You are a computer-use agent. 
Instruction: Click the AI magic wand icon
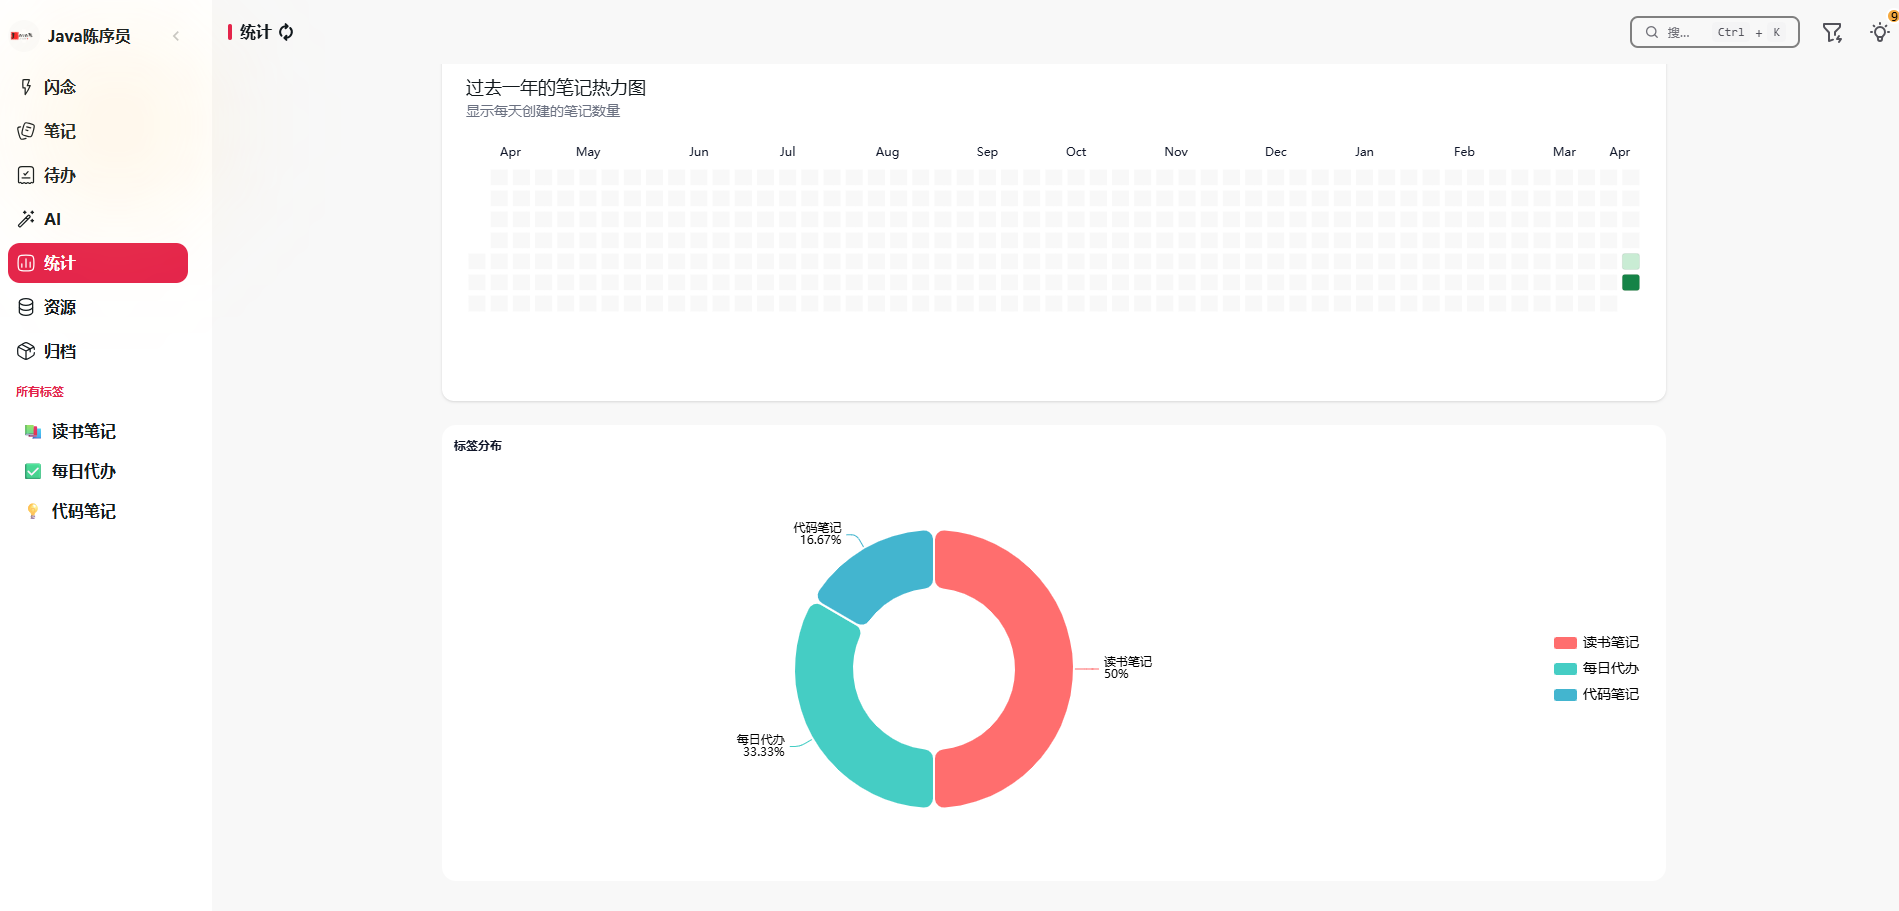[26, 219]
